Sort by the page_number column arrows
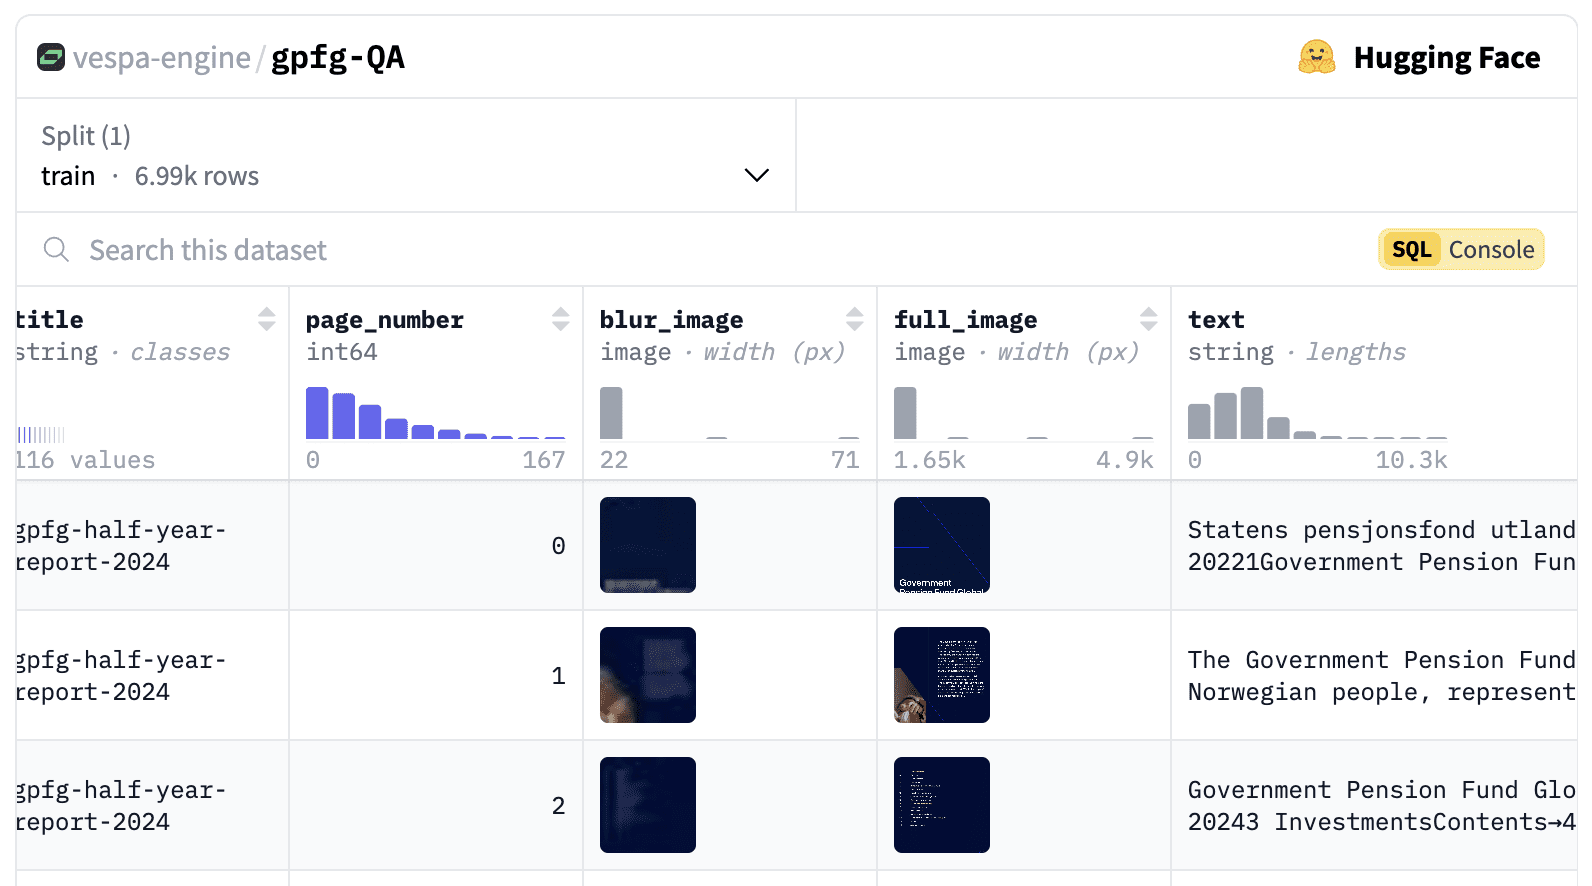1592x886 pixels. (x=561, y=319)
